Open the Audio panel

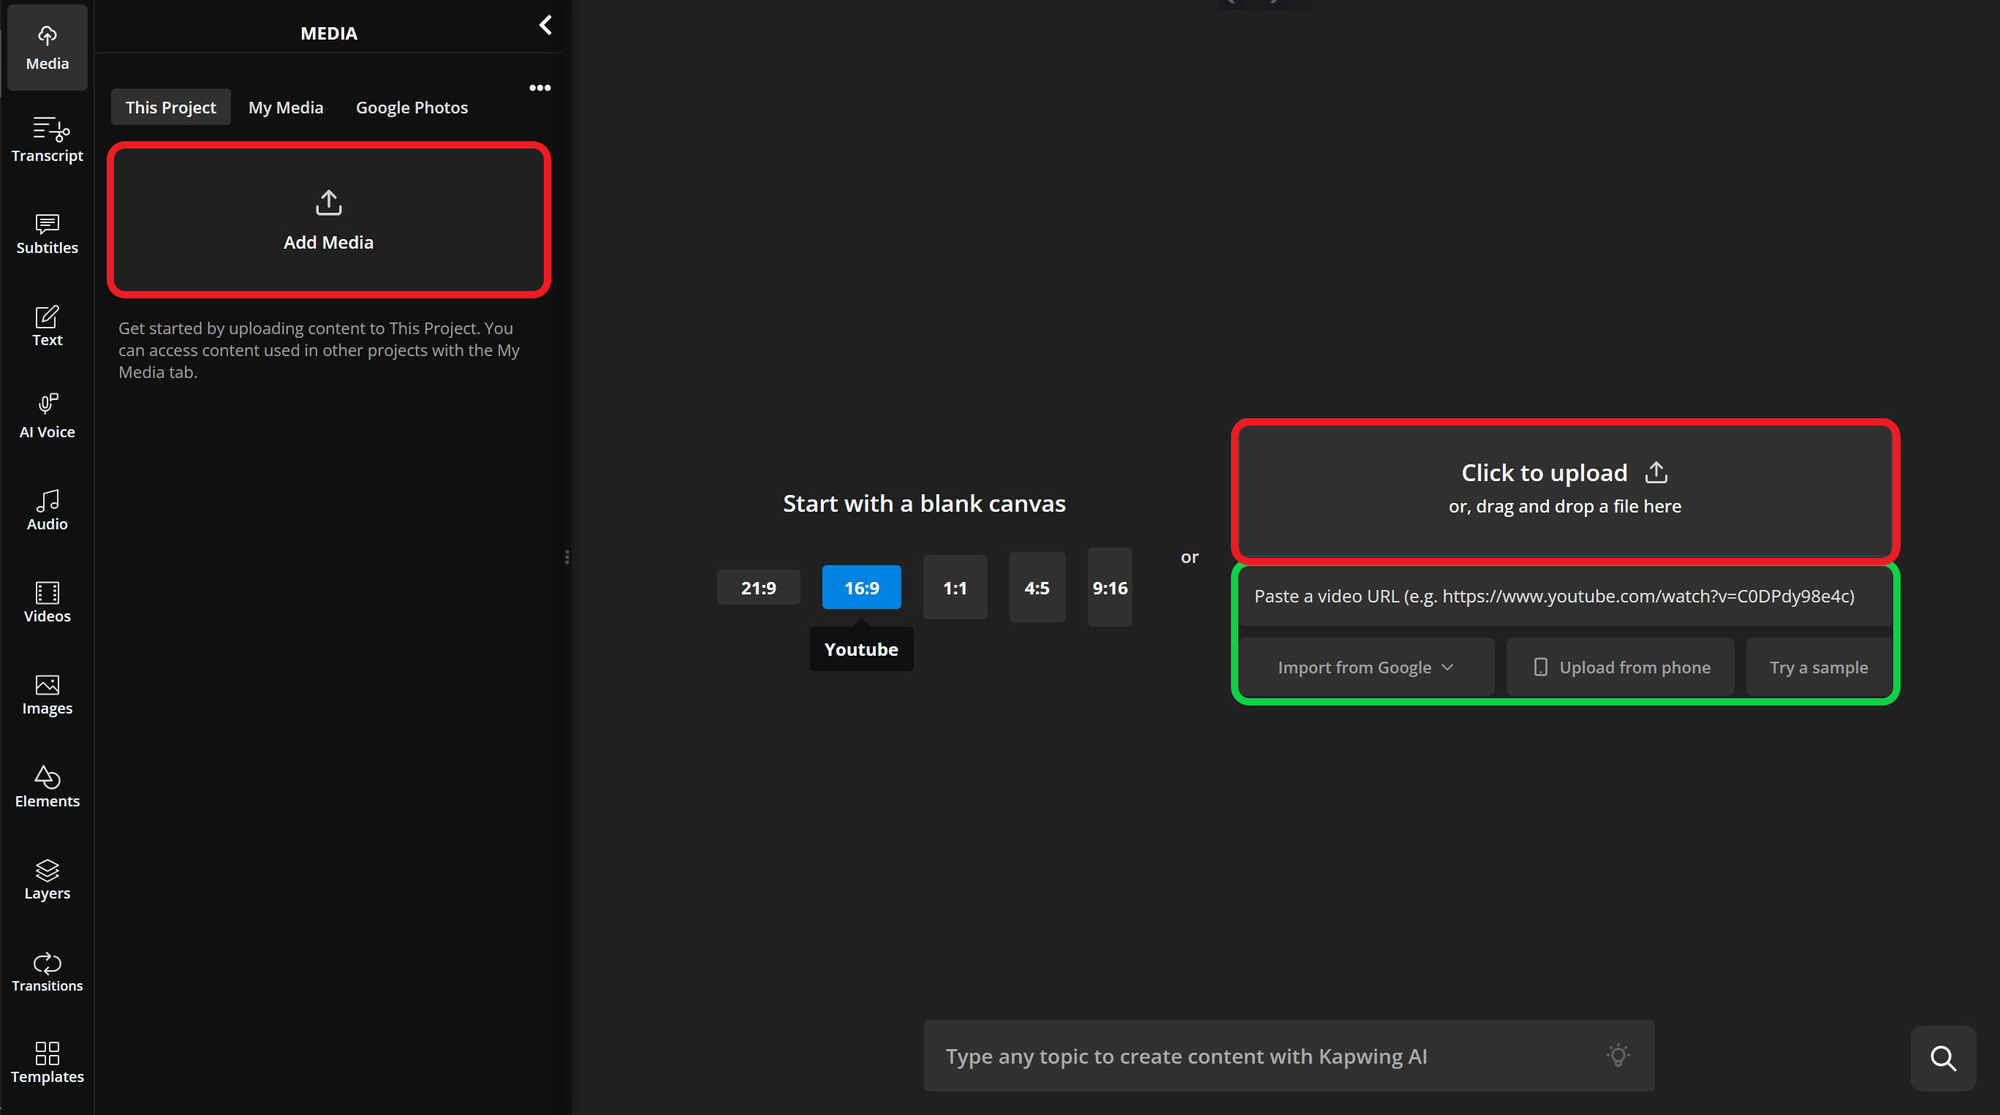47,508
